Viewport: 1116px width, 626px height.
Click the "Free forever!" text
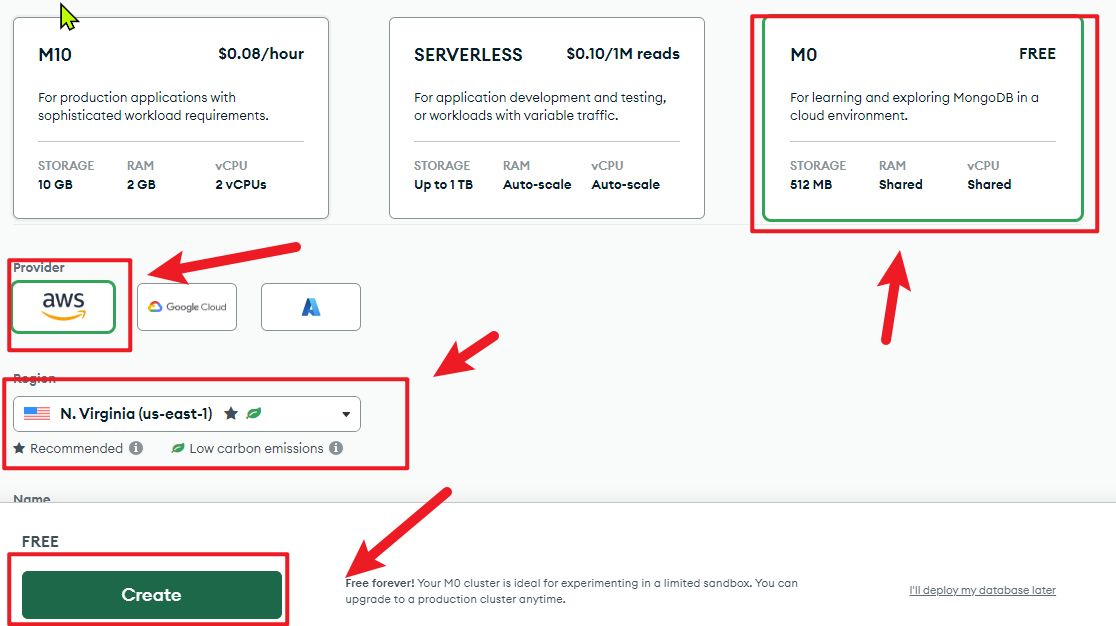(x=379, y=583)
